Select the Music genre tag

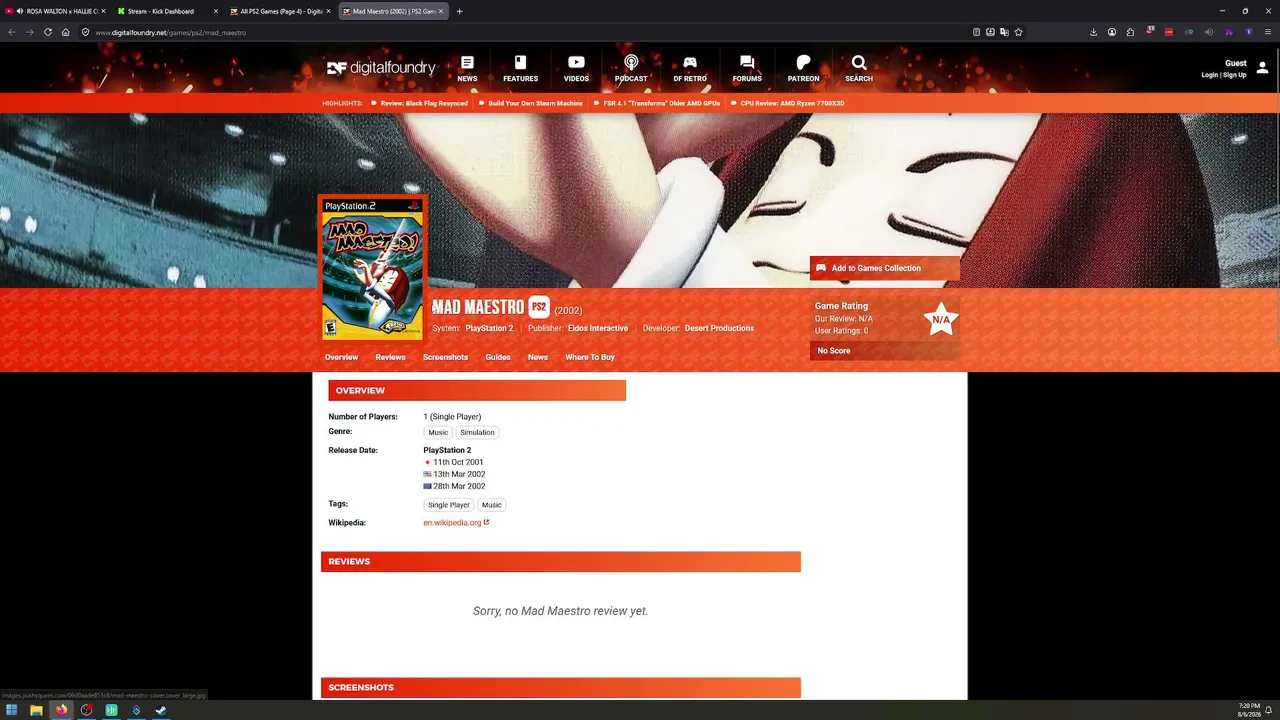click(x=438, y=433)
